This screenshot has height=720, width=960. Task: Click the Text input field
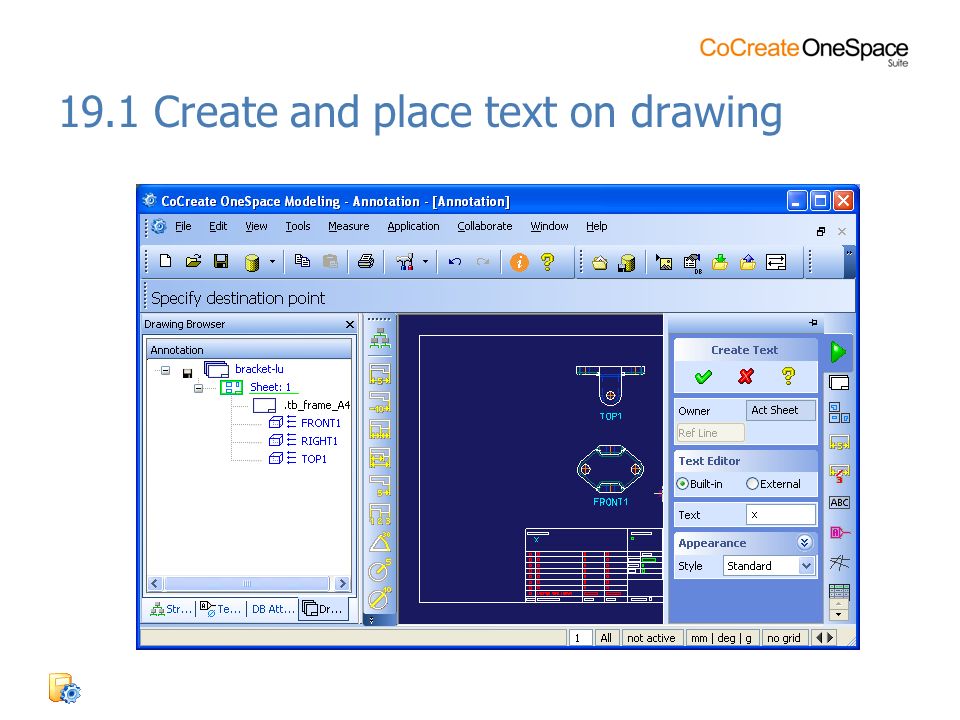point(781,515)
